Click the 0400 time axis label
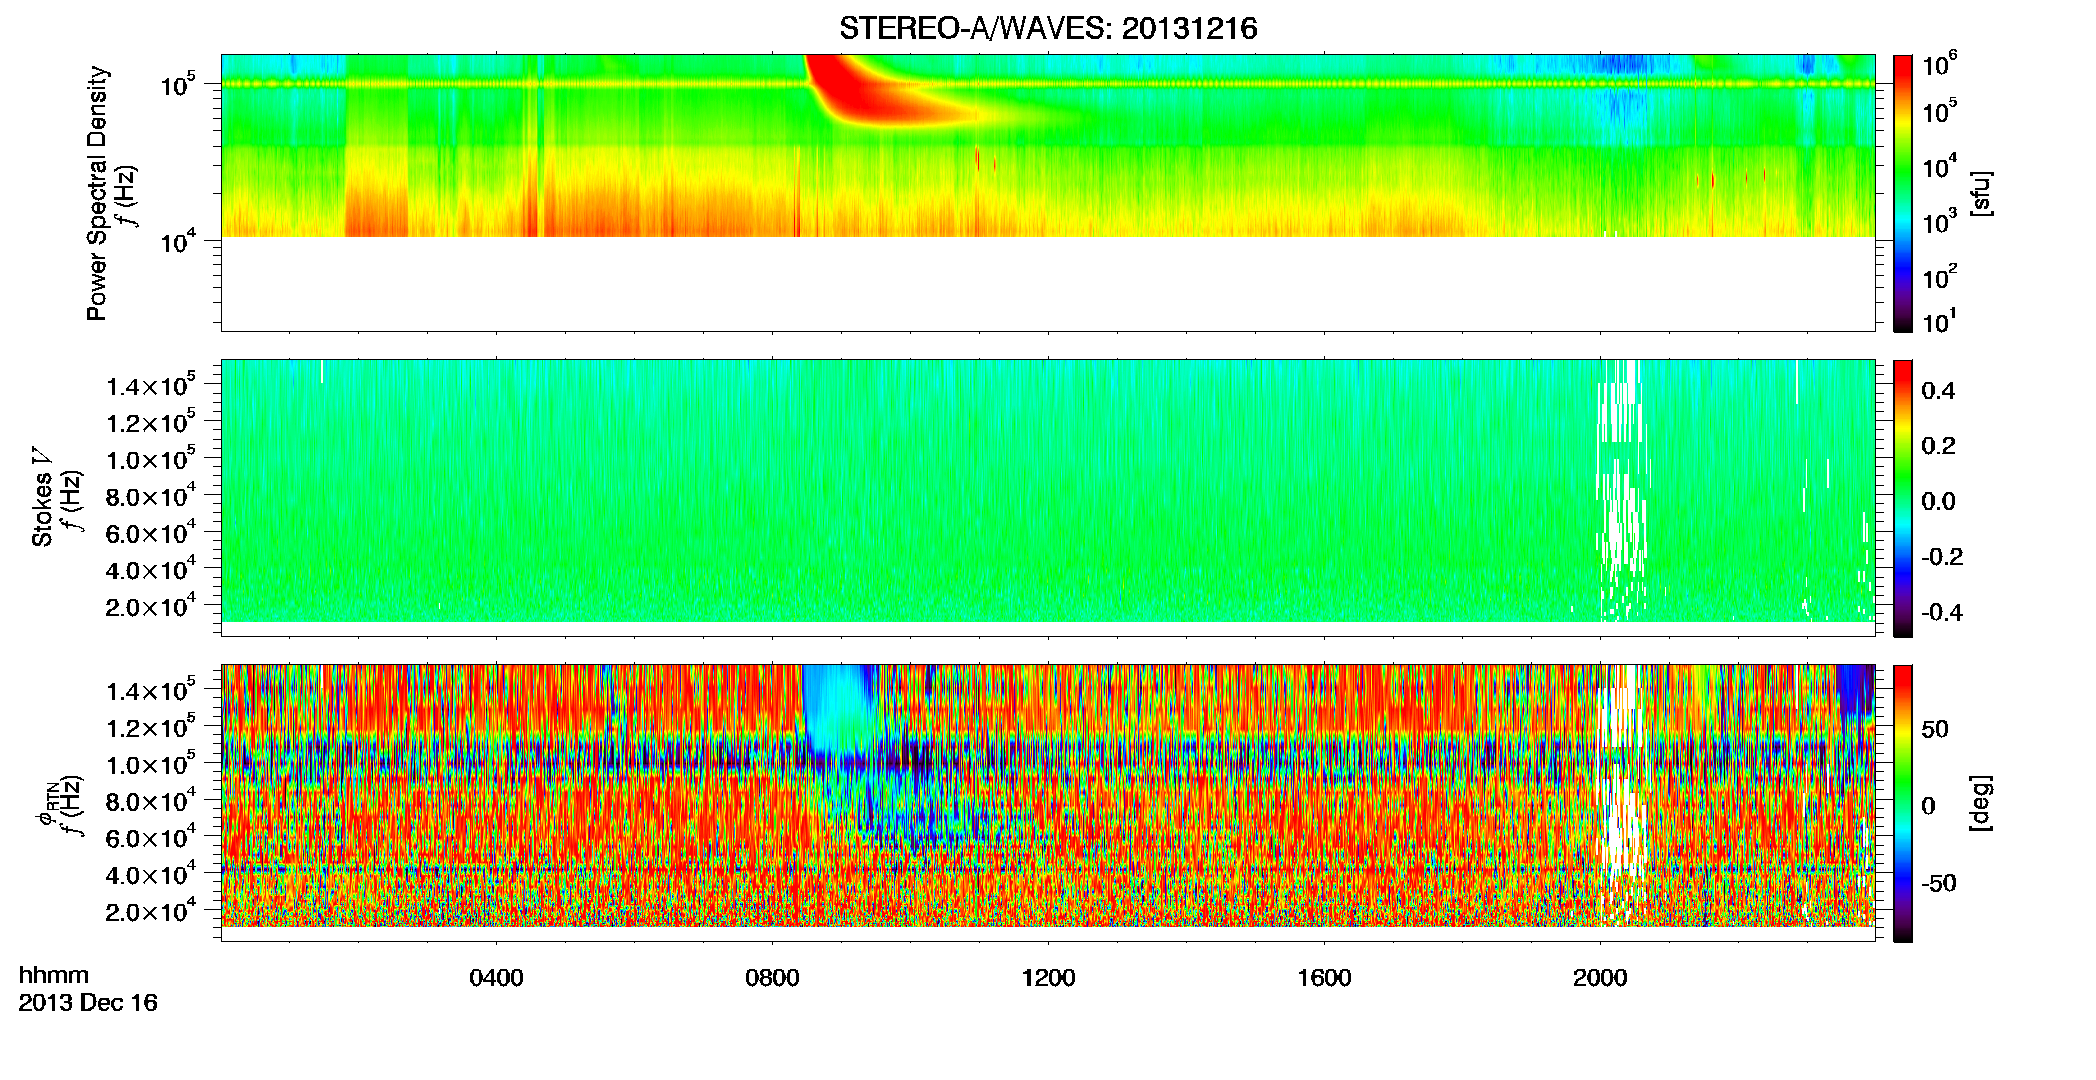 coord(496,978)
